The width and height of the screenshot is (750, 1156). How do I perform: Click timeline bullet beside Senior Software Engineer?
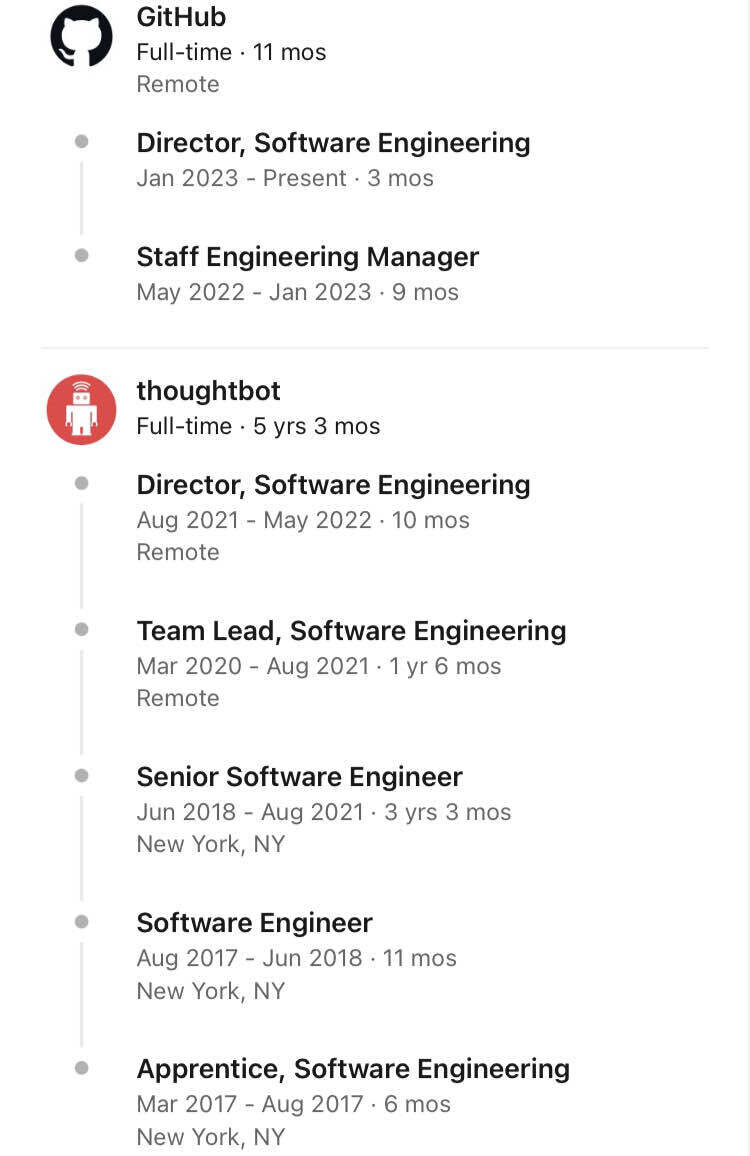tap(81, 775)
